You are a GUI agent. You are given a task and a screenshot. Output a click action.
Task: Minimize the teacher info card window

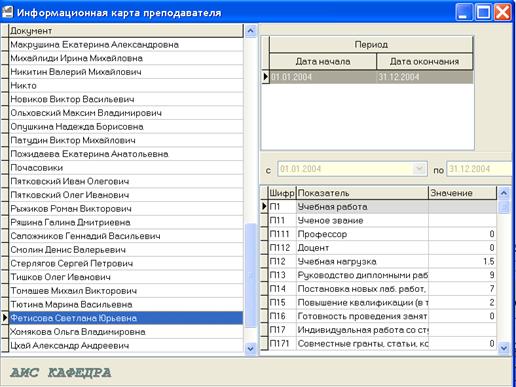click(x=464, y=12)
